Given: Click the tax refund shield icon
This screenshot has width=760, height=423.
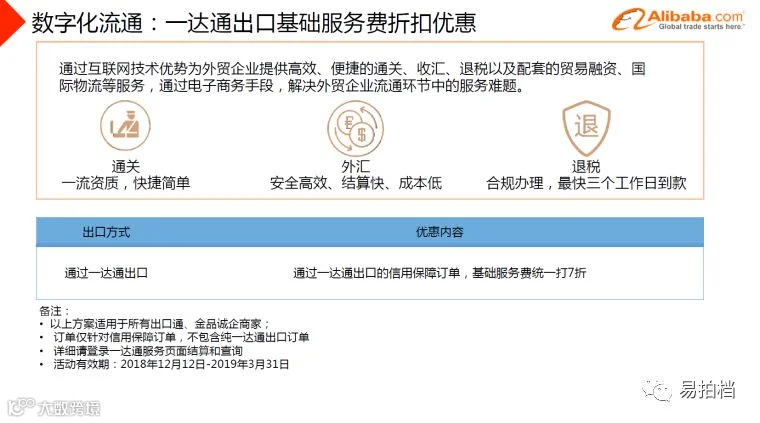Looking at the screenshot, I should [586, 128].
